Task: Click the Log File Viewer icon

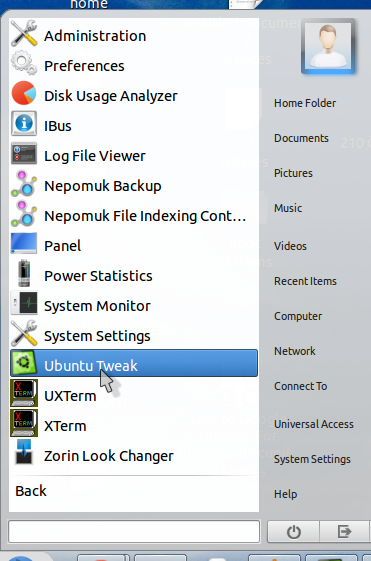Action: (24, 153)
